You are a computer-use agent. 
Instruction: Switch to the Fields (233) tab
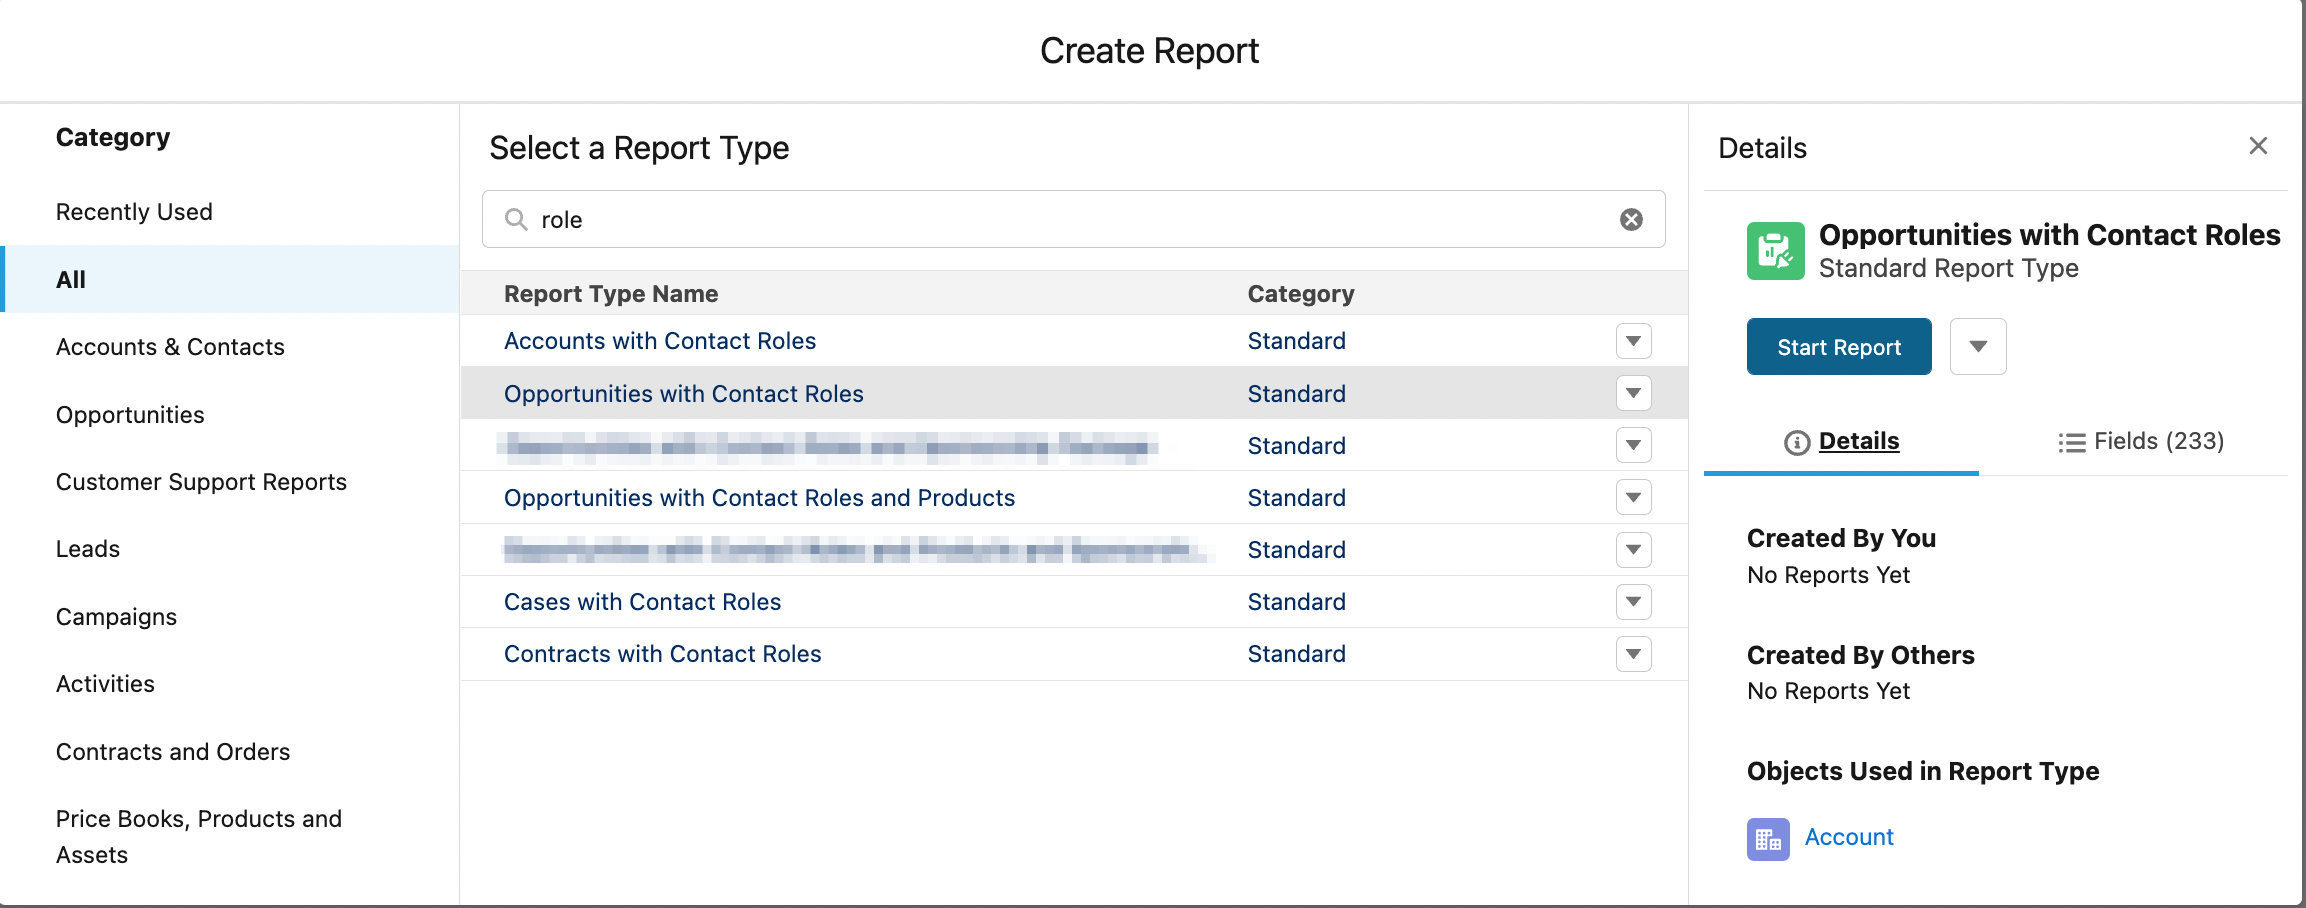click(x=2141, y=441)
